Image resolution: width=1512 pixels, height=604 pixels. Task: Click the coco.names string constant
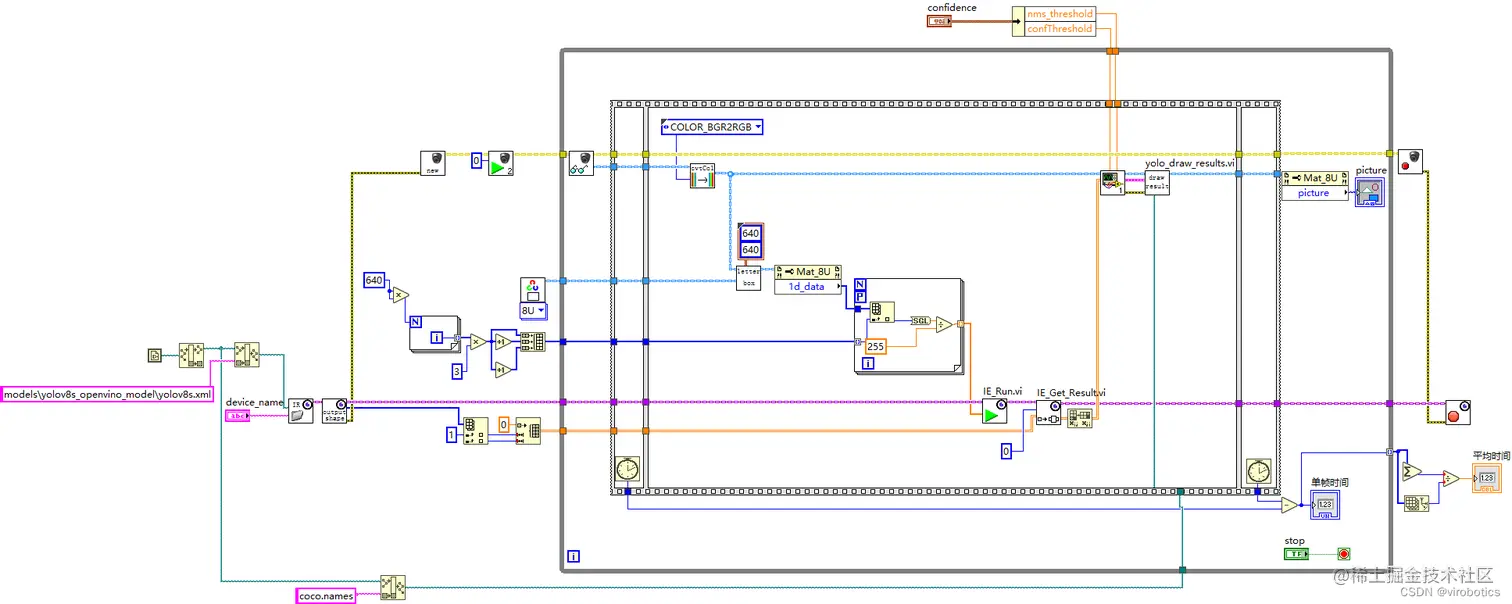[326, 596]
